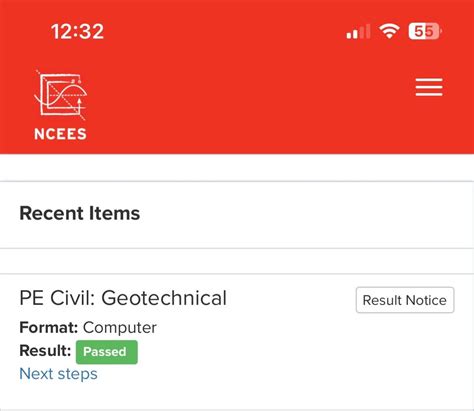Tap the 12:32 clock in status bar
The height and width of the screenshot is (411, 474).
point(77,32)
